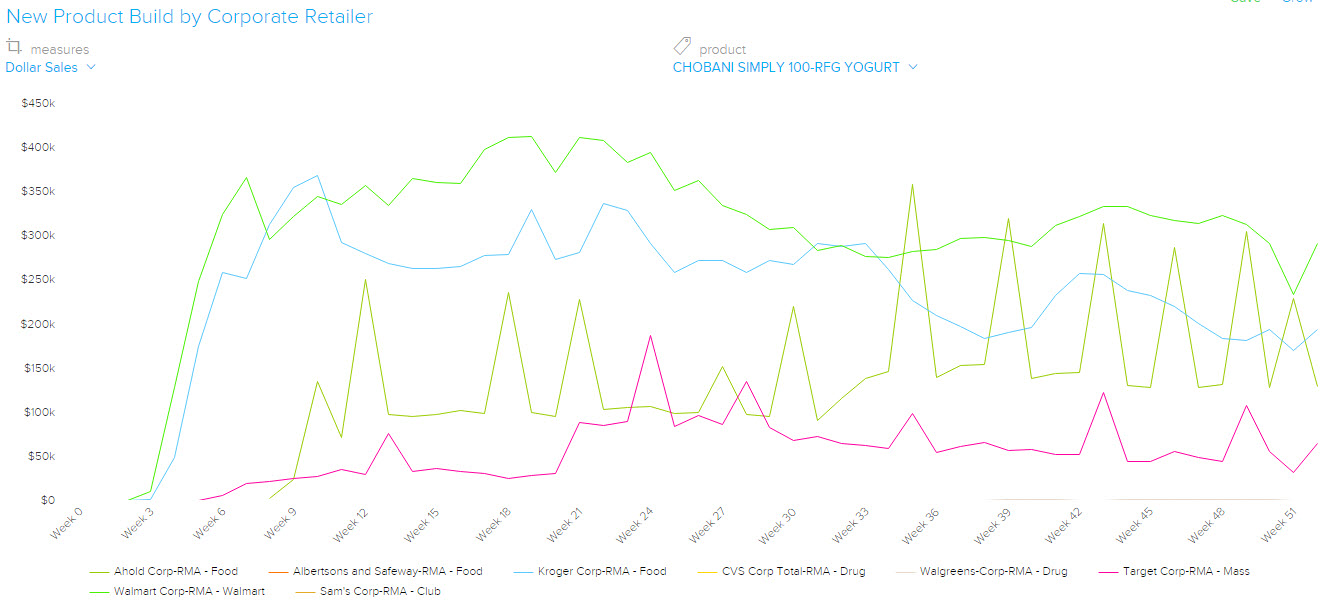Screen dimensions: 1333x602
Task: Open the Dollar Sales measures dropdown
Action: 50,67
